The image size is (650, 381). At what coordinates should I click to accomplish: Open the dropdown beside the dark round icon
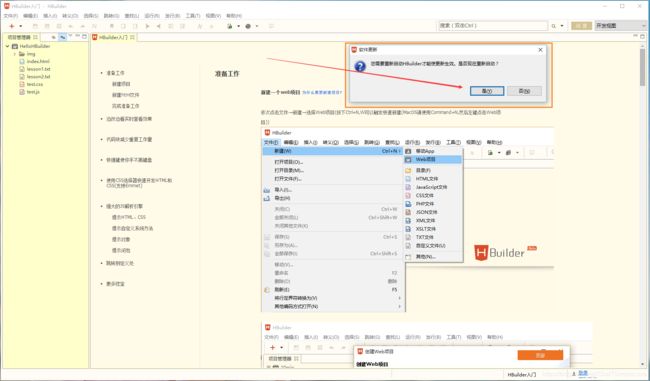pos(257,26)
